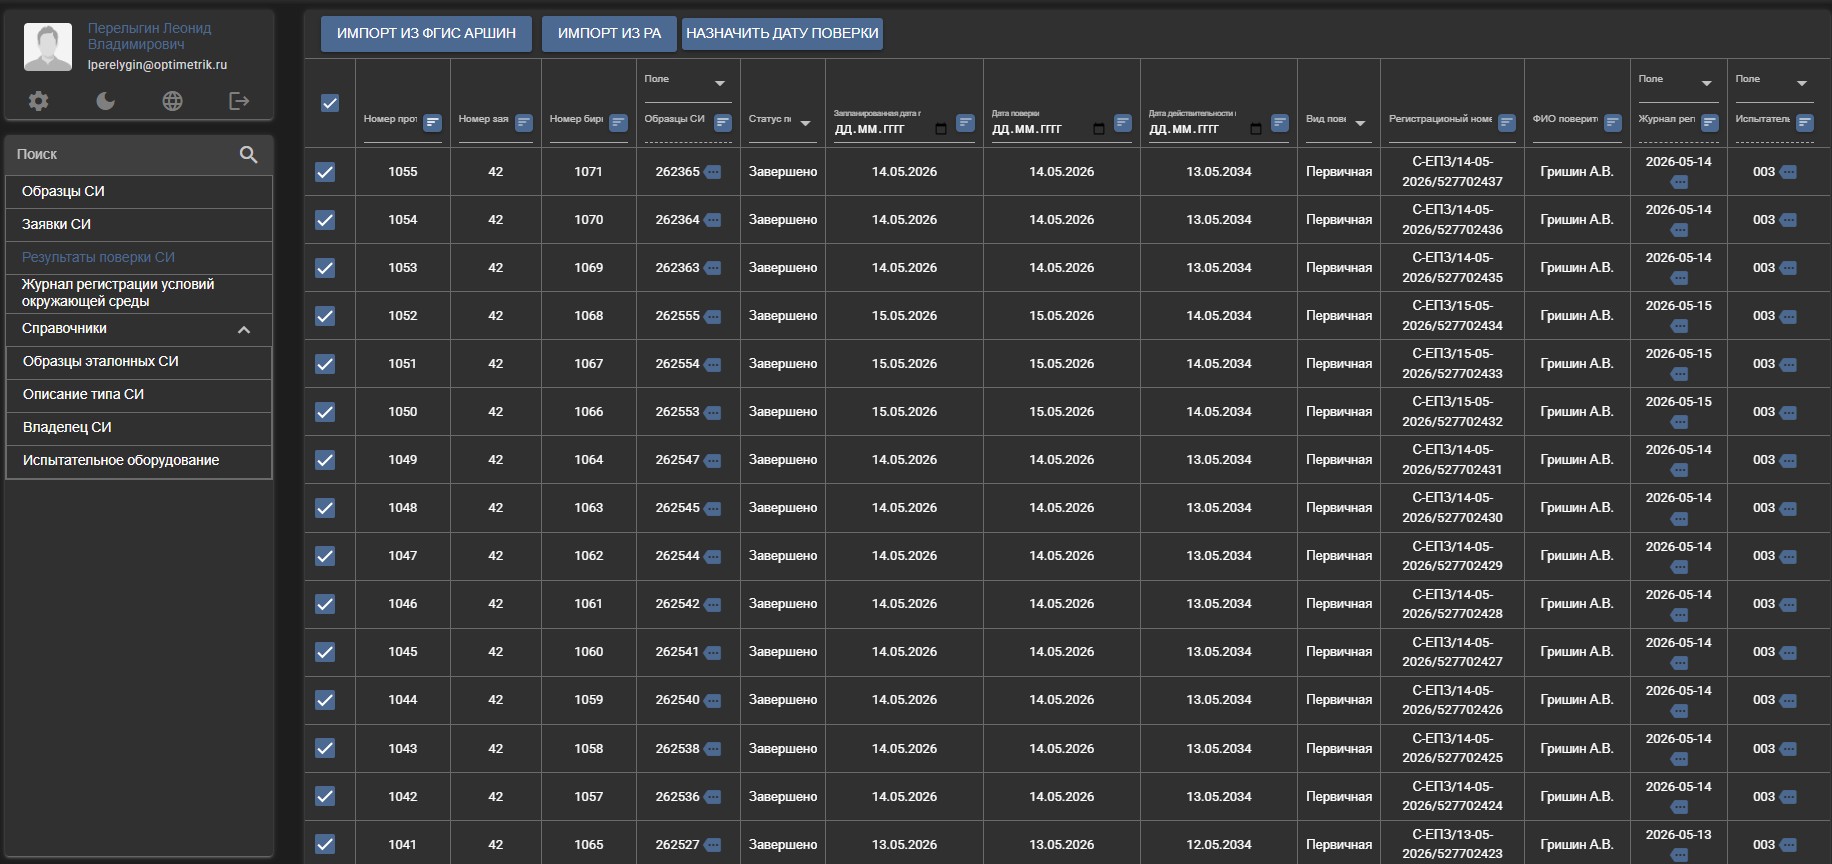Open filter icon for Журнал рег column
The width and height of the screenshot is (1832, 864).
[x=1709, y=123]
